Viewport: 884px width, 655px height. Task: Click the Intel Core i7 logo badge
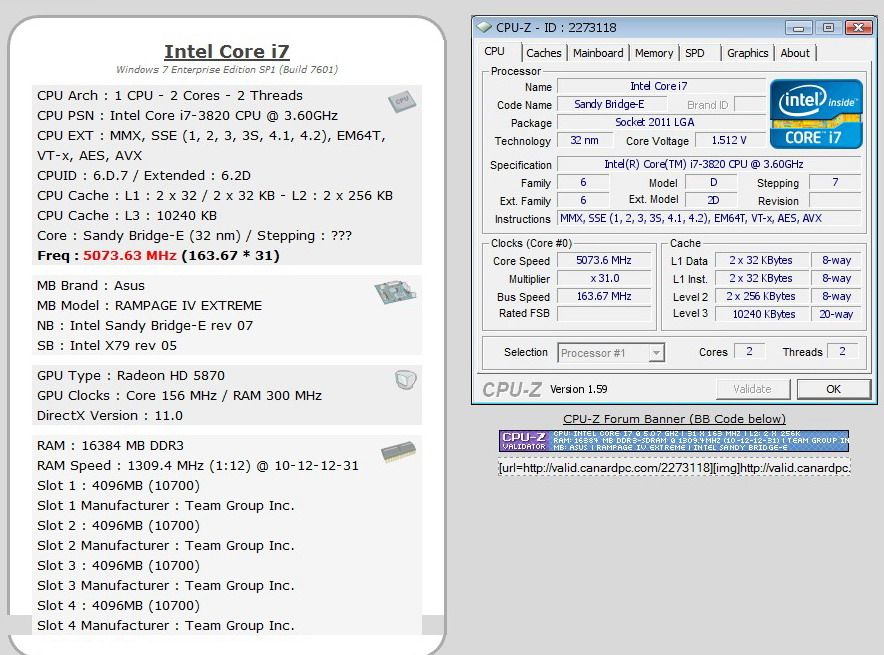(815, 113)
